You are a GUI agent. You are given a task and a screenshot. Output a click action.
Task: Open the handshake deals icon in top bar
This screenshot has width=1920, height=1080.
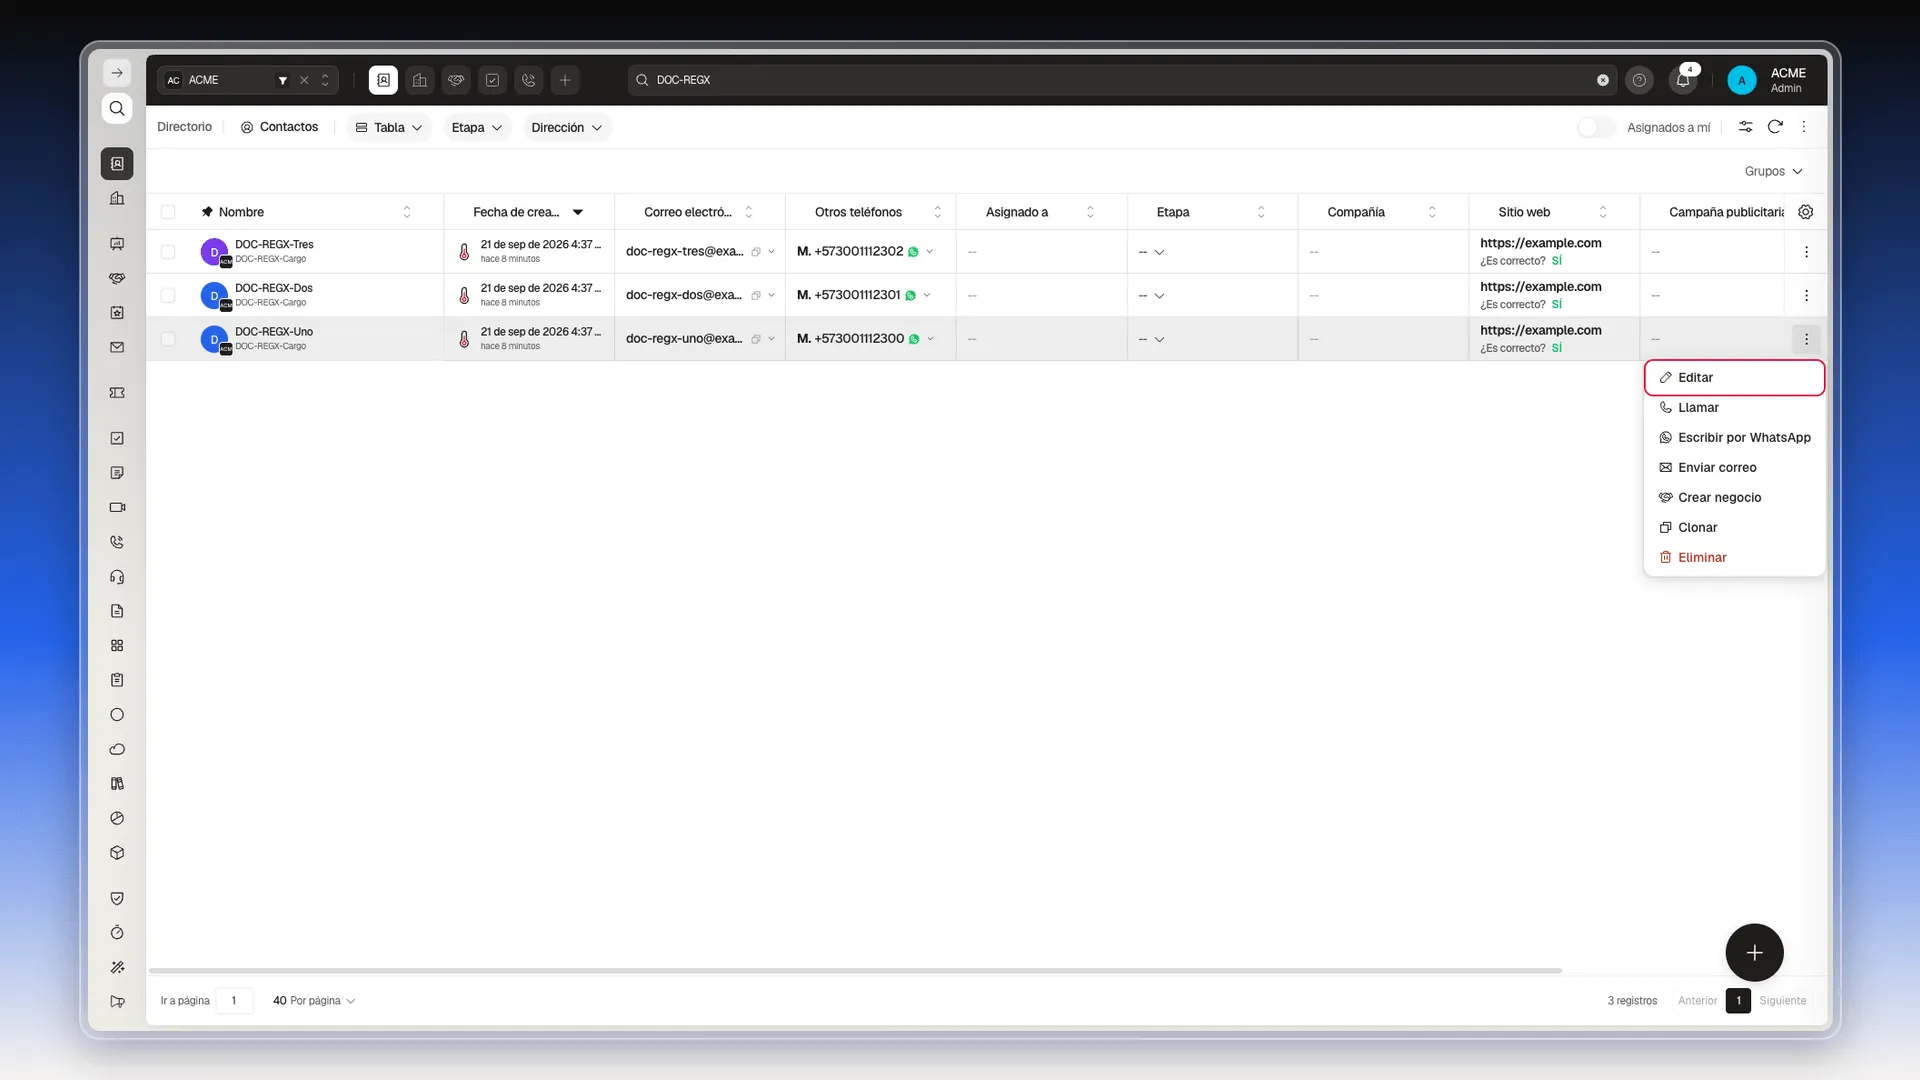point(456,80)
